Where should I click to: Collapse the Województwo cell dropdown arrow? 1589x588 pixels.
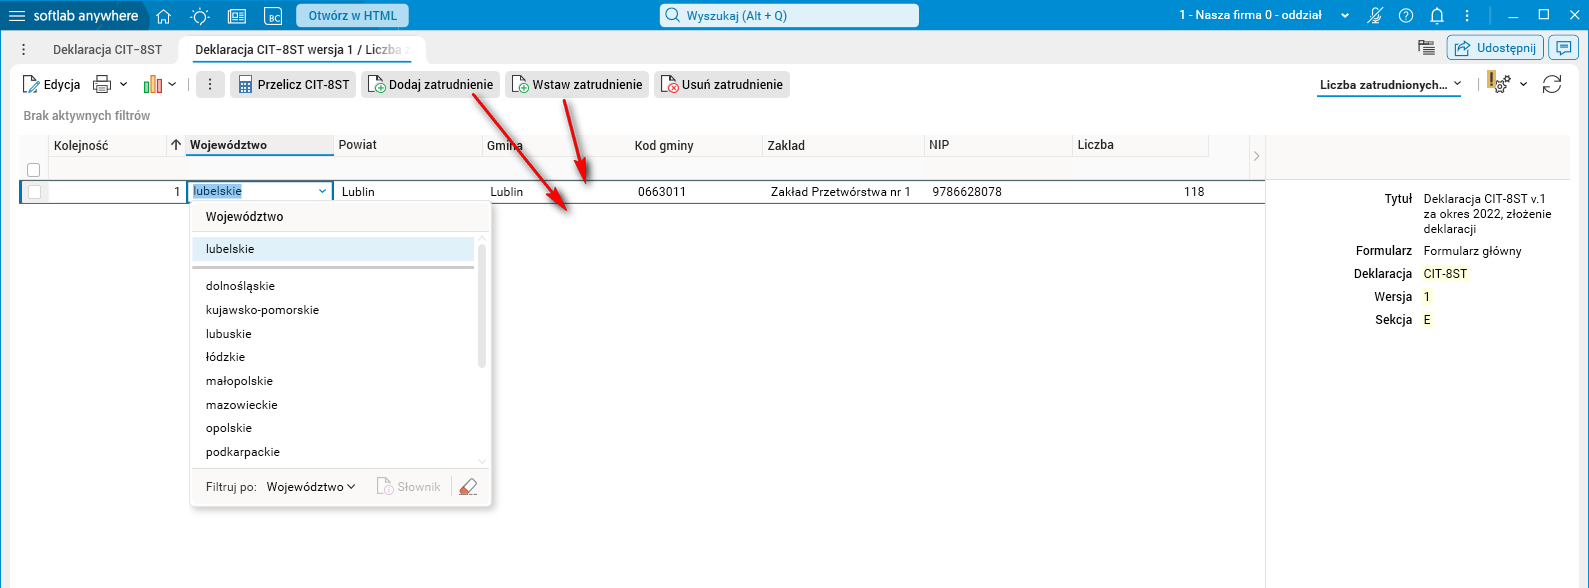point(323,192)
